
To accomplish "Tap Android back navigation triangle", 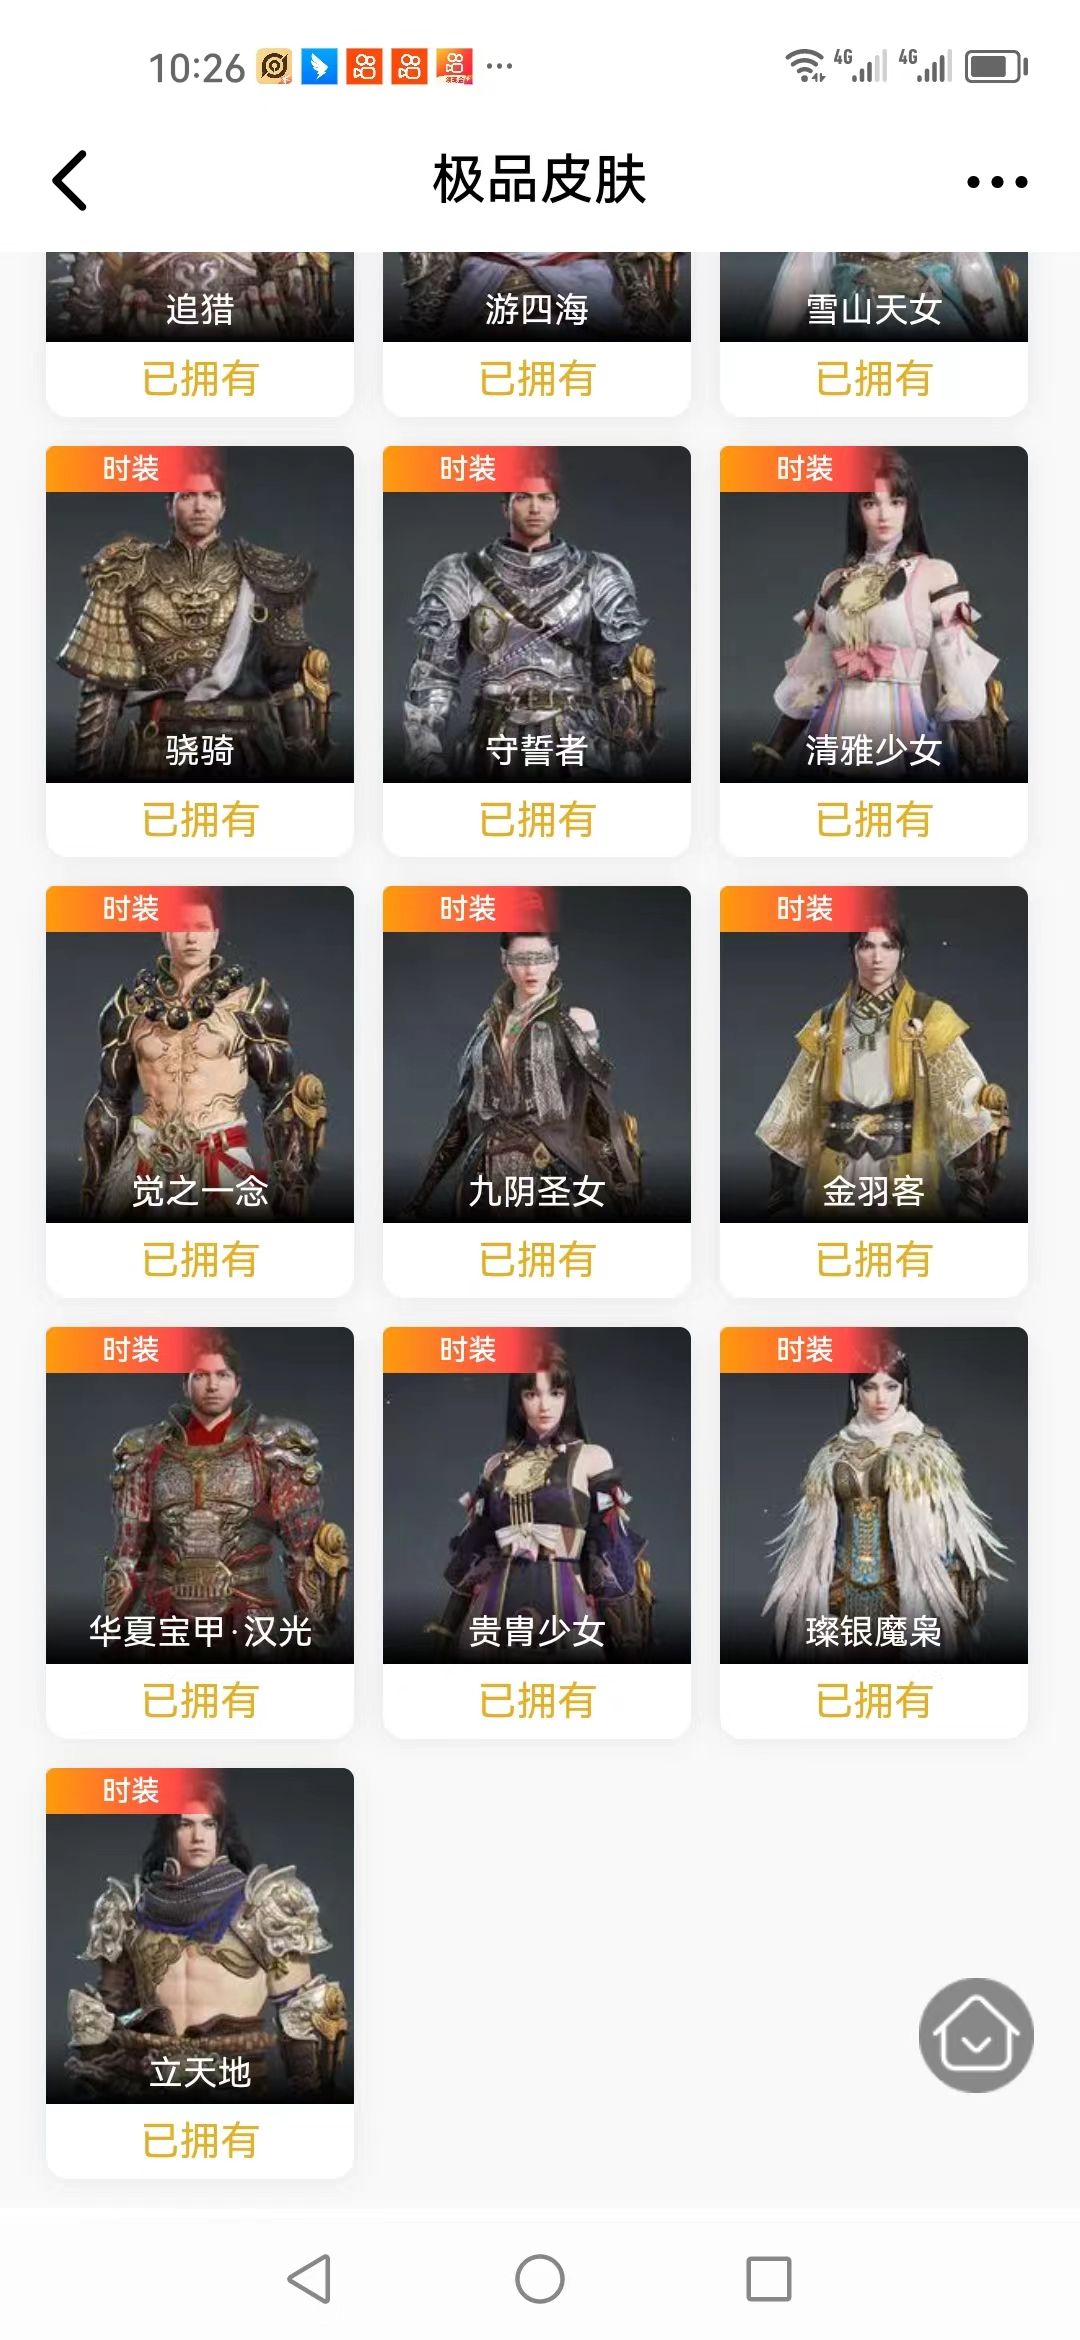I will pos(309,2279).
